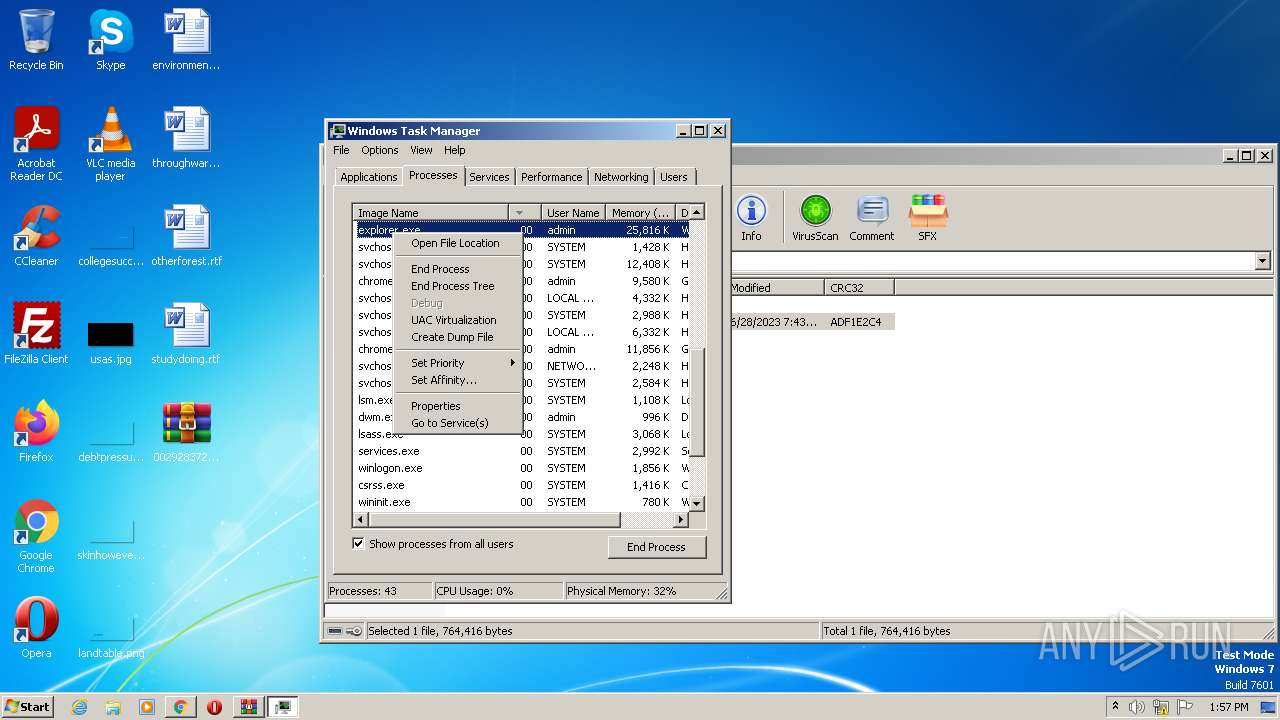
Task: Select End Process Tree menu entry
Action: (452, 286)
